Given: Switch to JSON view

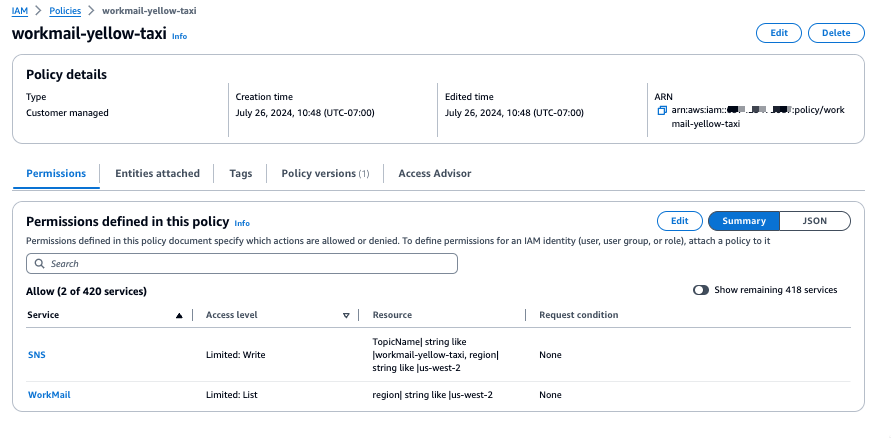Looking at the screenshot, I should tap(814, 221).
